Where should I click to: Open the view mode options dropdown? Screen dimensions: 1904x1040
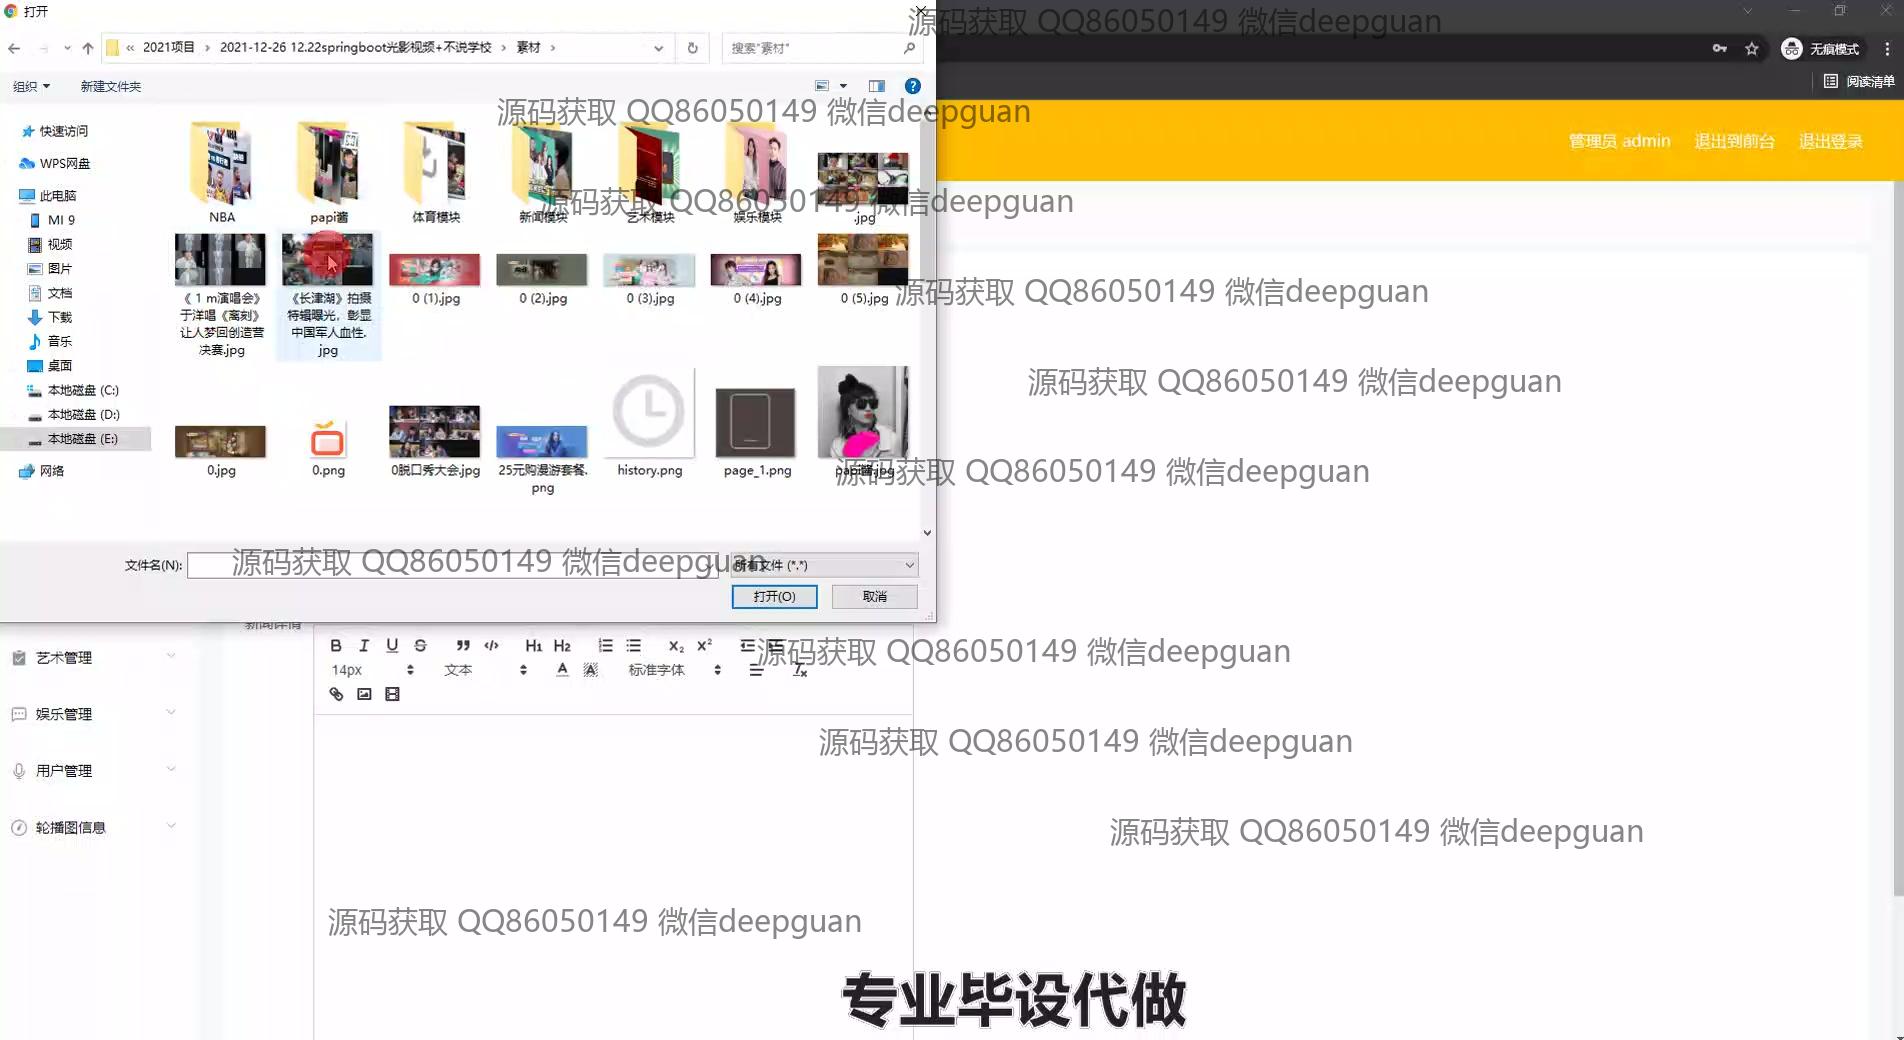[843, 86]
